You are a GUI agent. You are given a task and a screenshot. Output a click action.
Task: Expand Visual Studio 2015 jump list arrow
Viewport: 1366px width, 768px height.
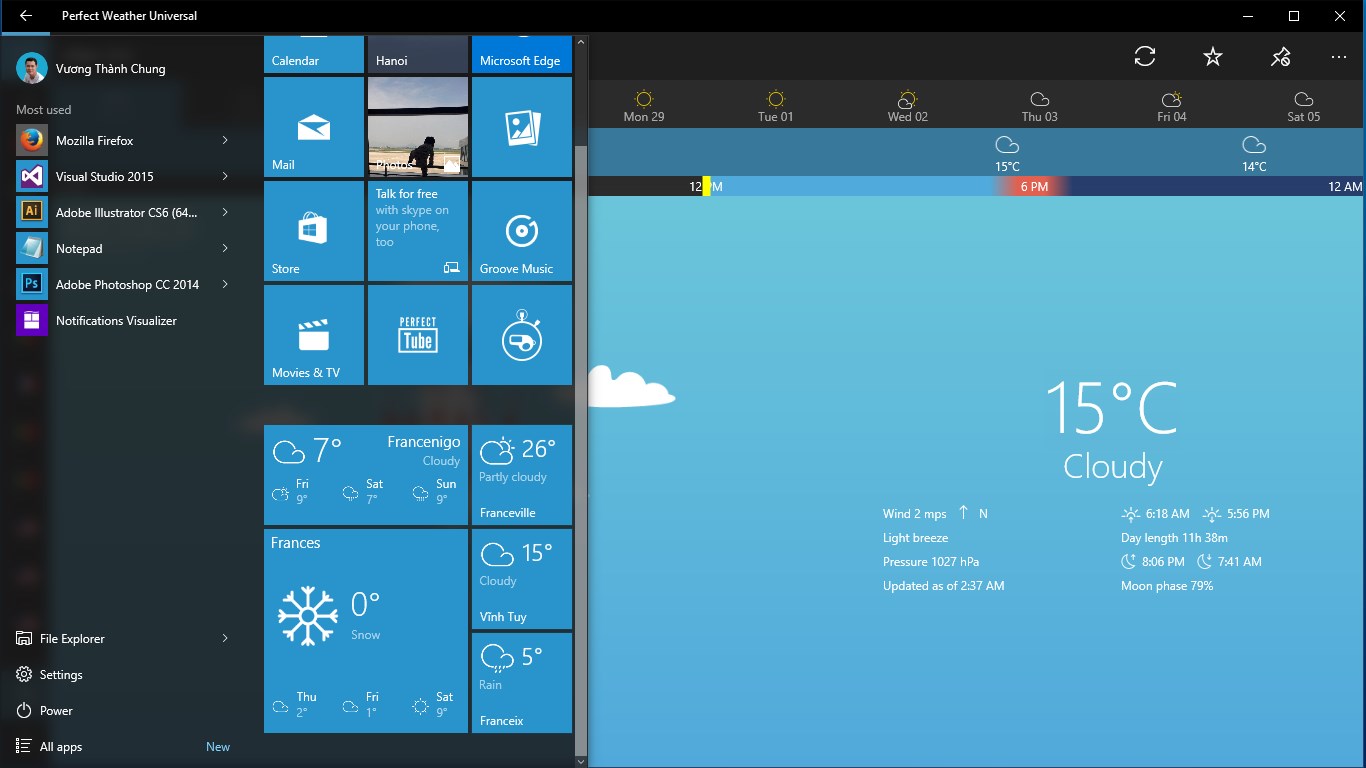coord(225,176)
